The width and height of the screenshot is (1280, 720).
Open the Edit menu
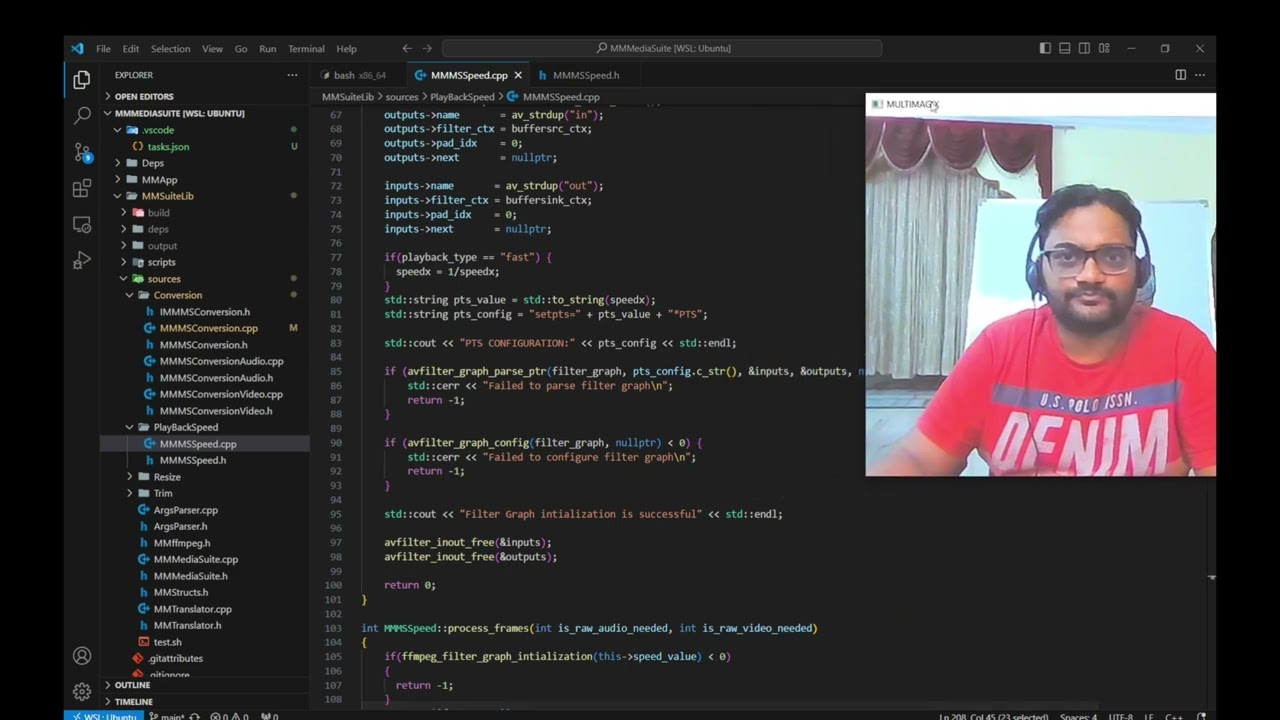131,48
